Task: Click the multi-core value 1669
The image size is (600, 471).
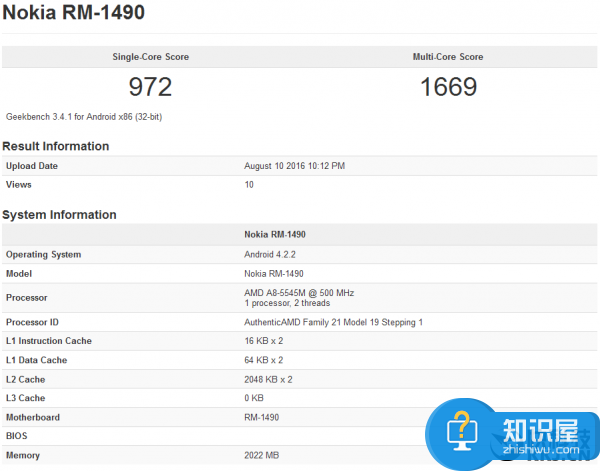Action: [x=448, y=87]
